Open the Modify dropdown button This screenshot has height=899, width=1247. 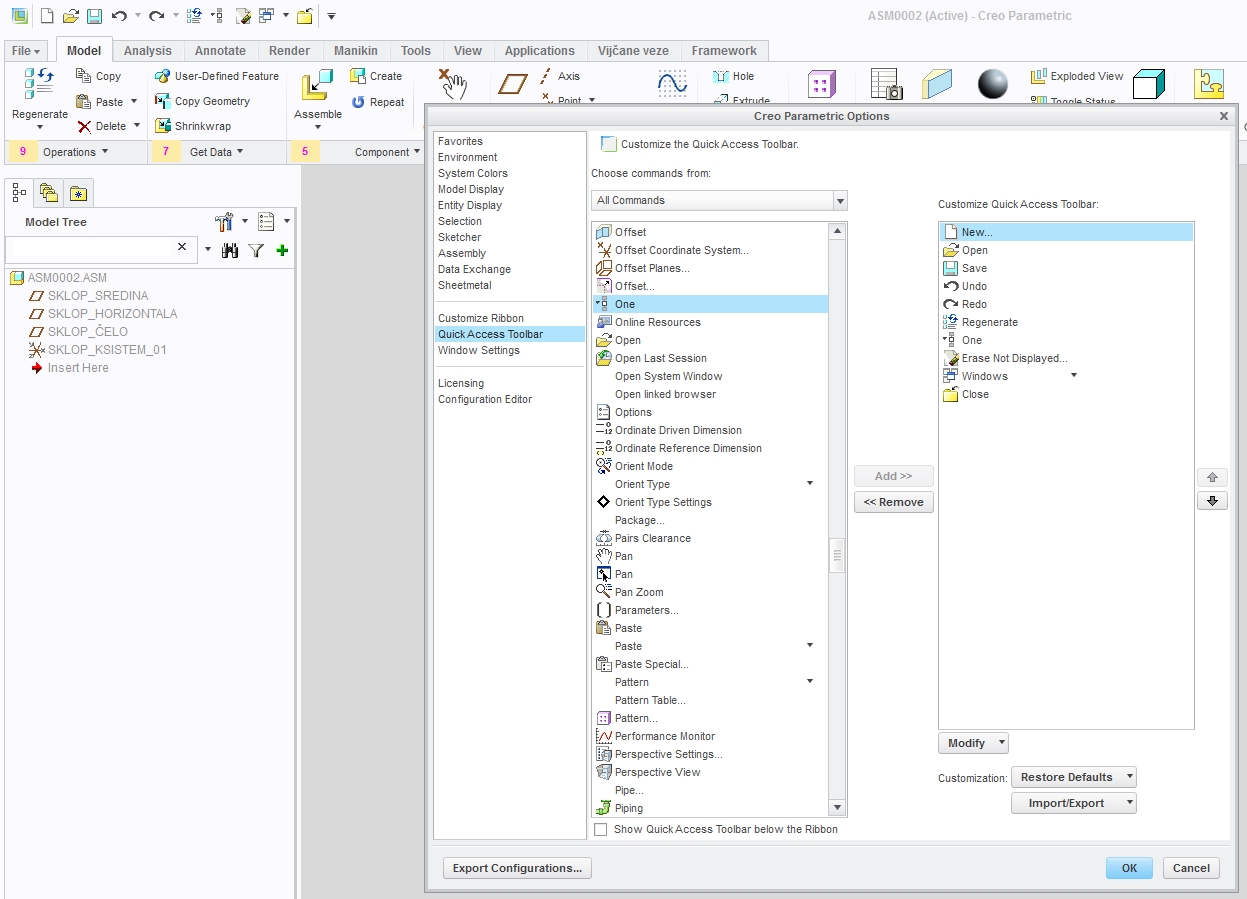(x=973, y=743)
